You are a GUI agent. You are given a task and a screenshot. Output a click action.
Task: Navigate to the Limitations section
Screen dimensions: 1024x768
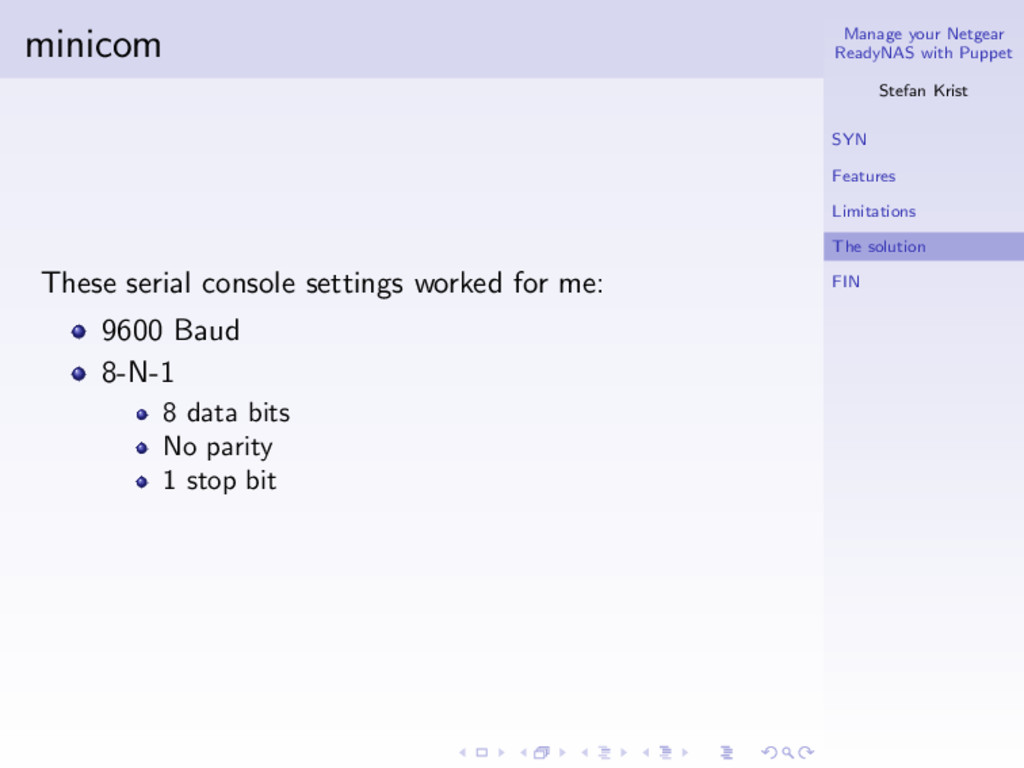pyautogui.click(x=873, y=211)
